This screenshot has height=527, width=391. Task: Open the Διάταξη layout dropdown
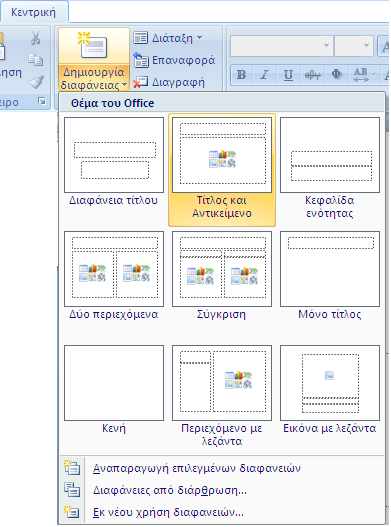pos(168,38)
